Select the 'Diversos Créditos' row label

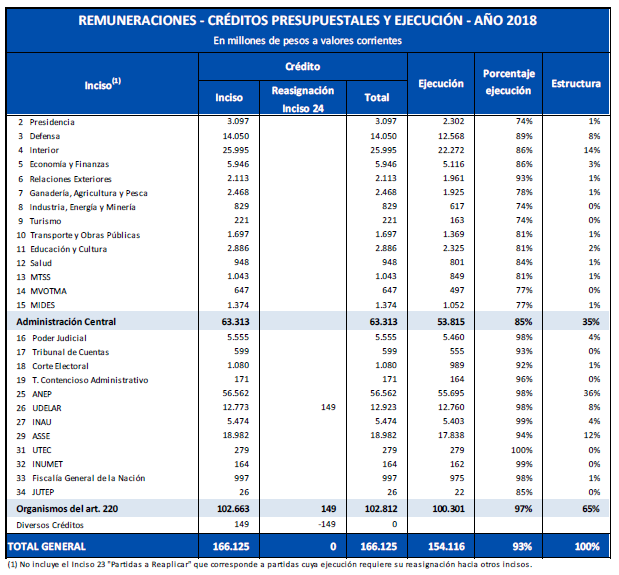pyautogui.click(x=50, y=525)
